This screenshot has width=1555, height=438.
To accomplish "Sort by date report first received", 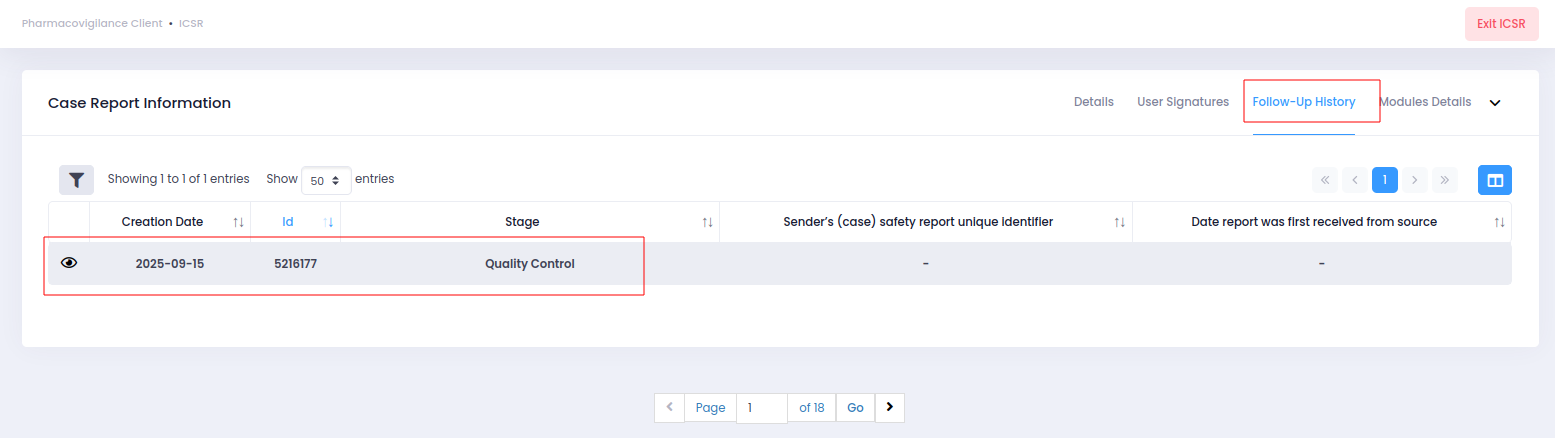I will (1499, 222).
